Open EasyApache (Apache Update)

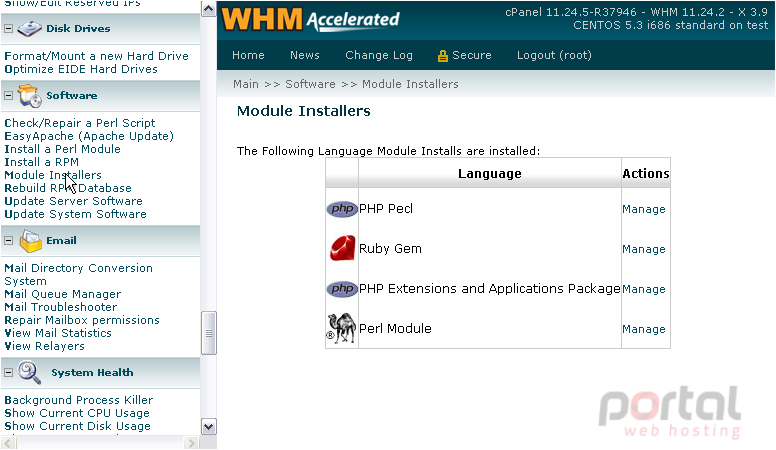pyautogui.click(x=89, y=136)
